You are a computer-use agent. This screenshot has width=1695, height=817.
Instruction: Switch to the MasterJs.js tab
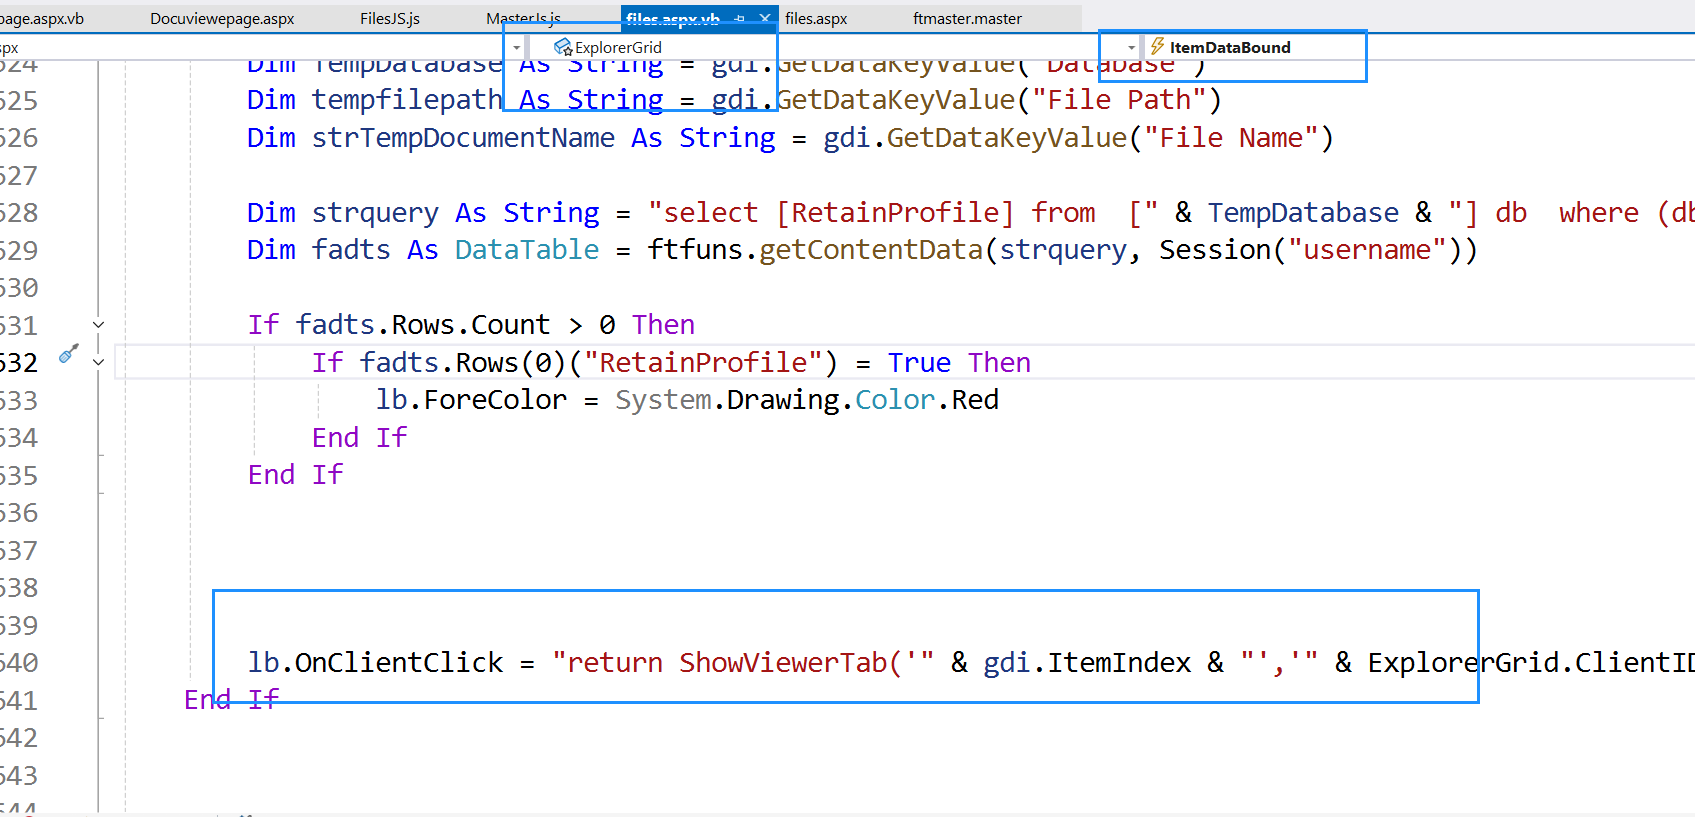click(x=522, y=19)
